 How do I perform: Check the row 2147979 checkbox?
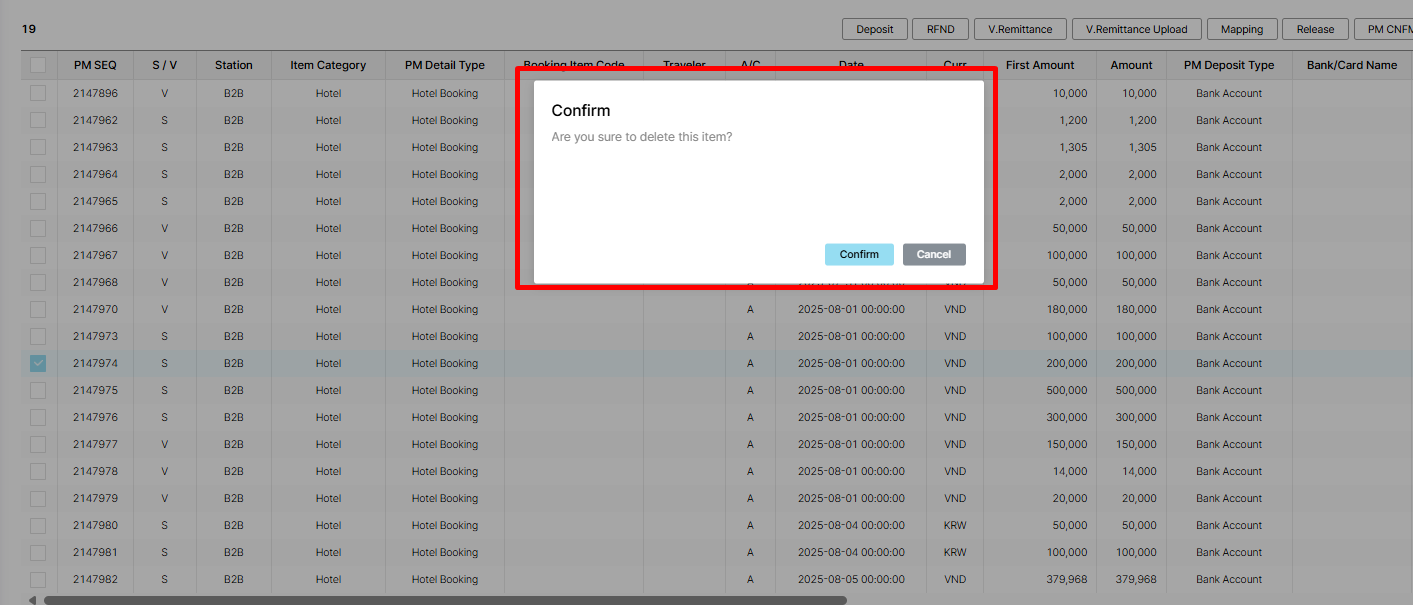(x=38, y=498)
